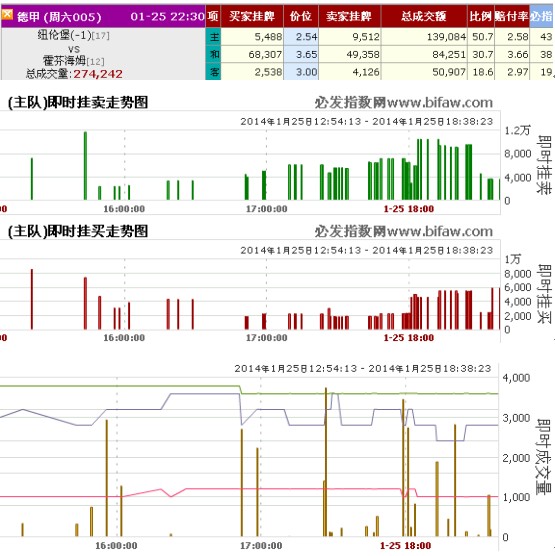Visit www.bifaw.com link above the buy chart
The width and height of the screenshot is (555, 556).
click(440, 231)
